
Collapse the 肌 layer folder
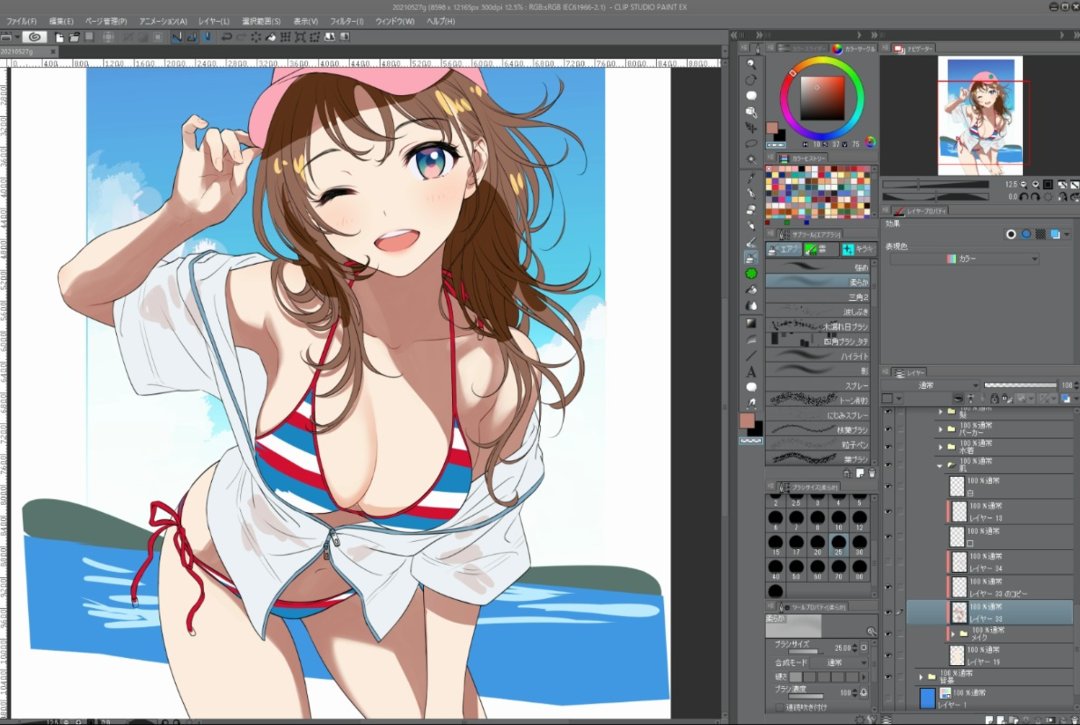pos(940,465)
